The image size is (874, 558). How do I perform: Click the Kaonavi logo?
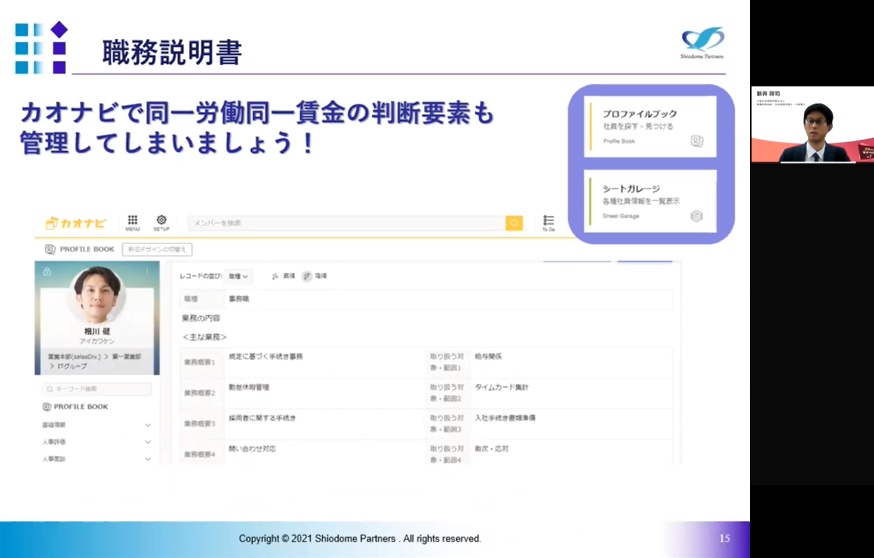75,223
